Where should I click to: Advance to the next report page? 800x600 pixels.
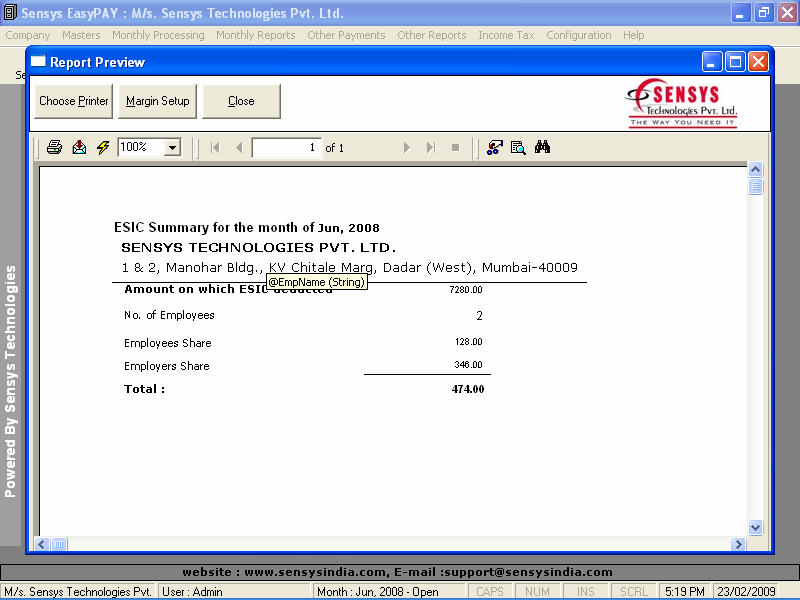[407, 148]
